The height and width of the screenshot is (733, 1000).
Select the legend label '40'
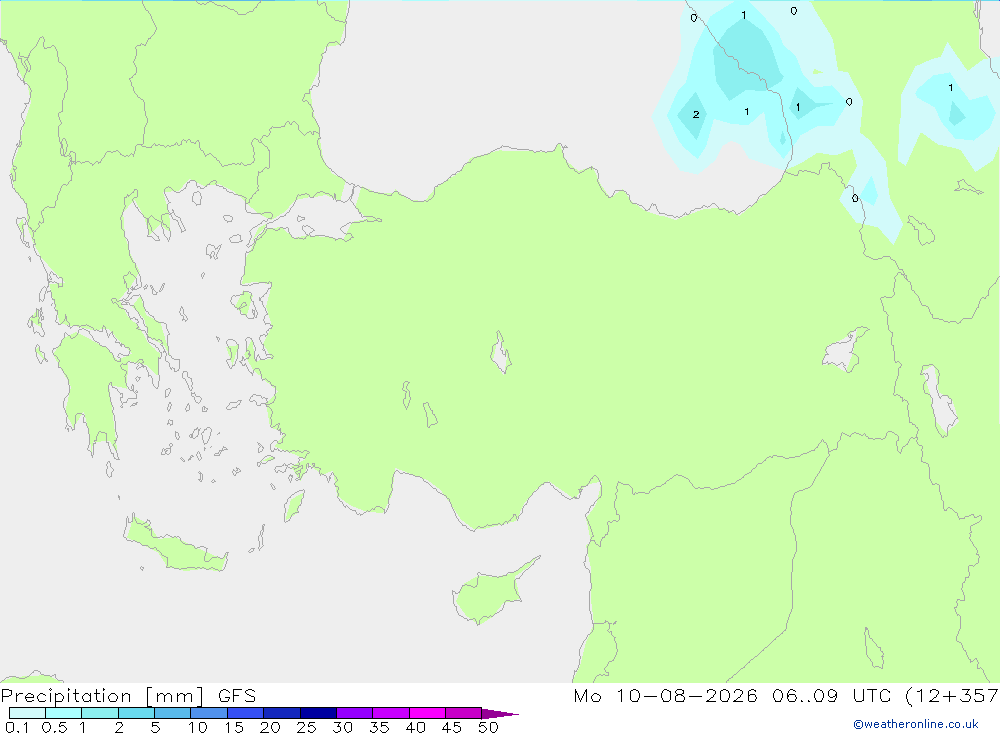pos(415,727)
